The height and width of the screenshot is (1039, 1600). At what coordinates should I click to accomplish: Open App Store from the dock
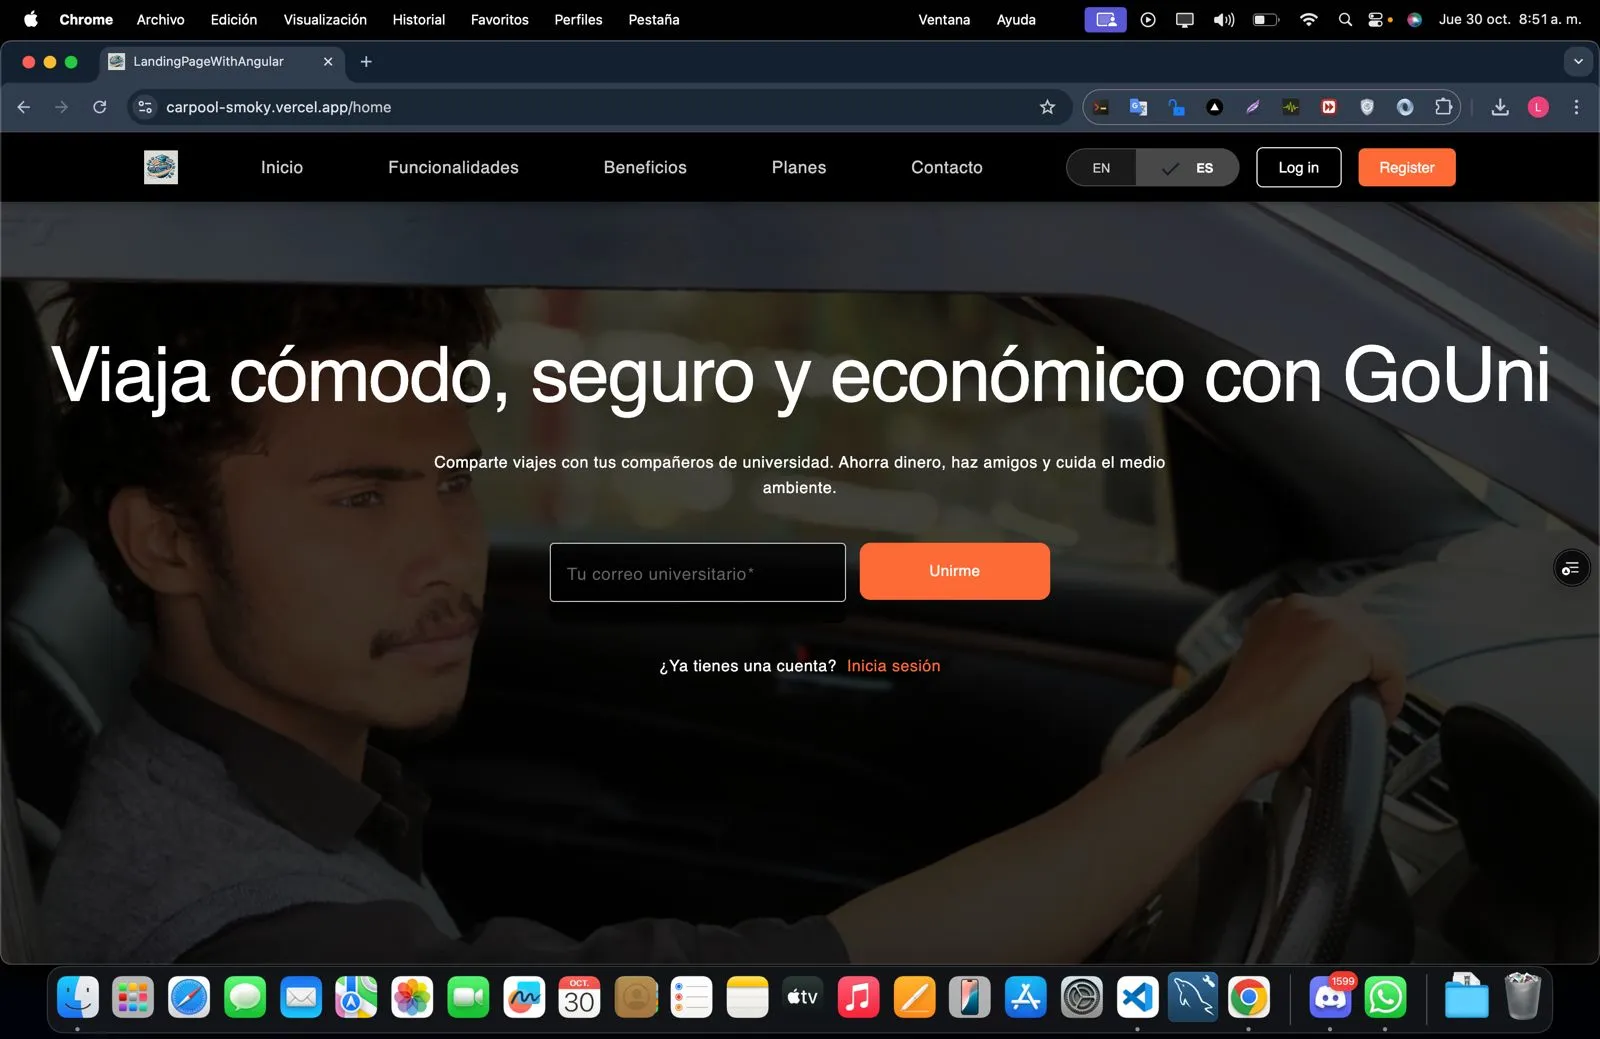pos(1026,997)
